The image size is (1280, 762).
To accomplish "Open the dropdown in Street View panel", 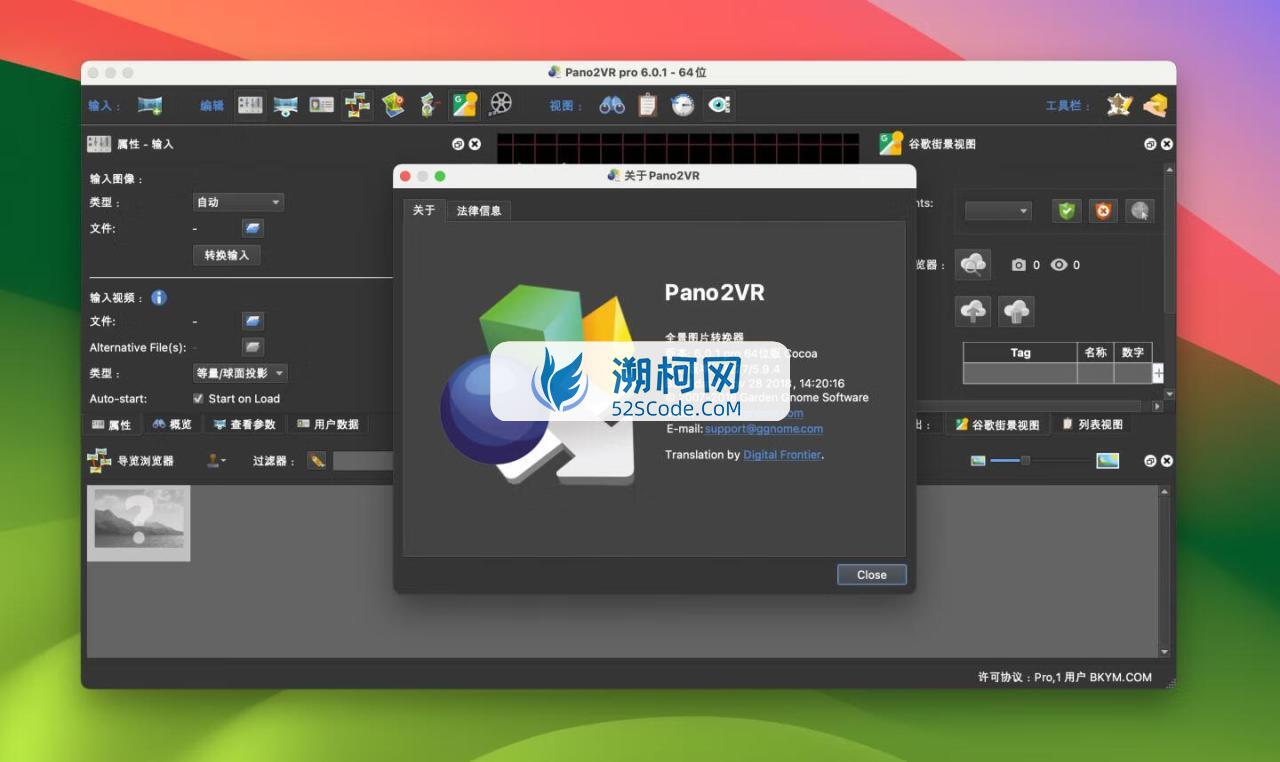I will click(998, 211).
